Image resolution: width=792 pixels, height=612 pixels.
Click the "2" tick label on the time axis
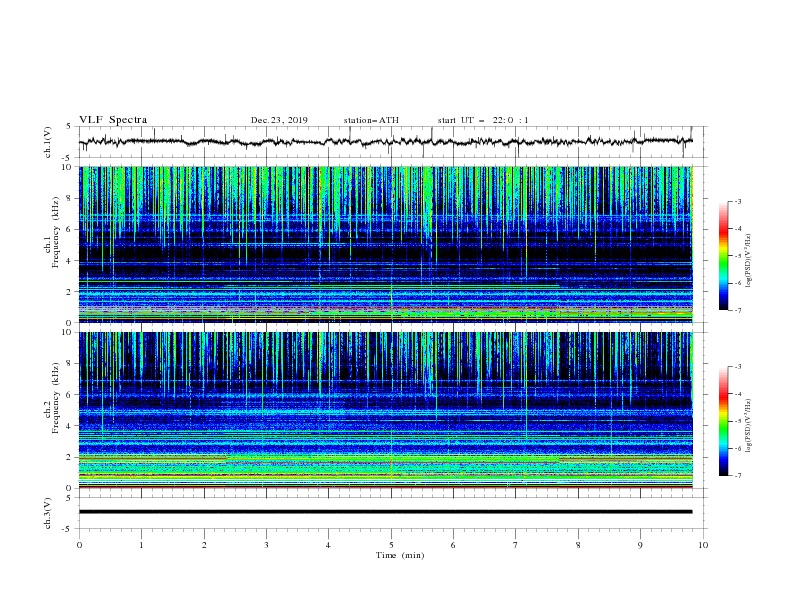pos(204,545)
